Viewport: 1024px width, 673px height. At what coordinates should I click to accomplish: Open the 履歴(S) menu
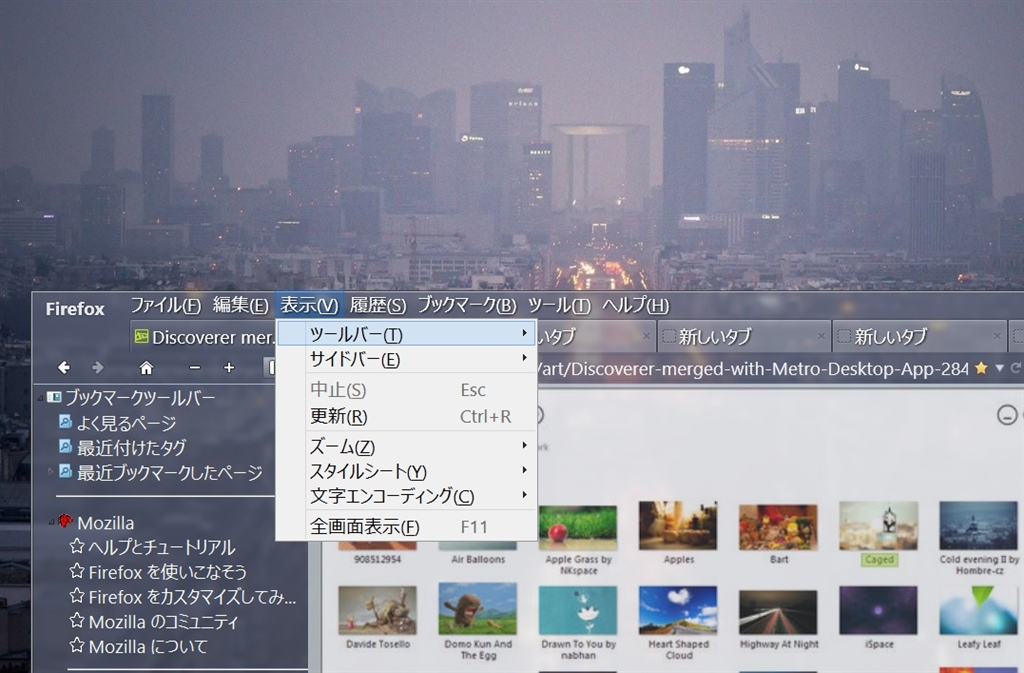tap(377, 305)
